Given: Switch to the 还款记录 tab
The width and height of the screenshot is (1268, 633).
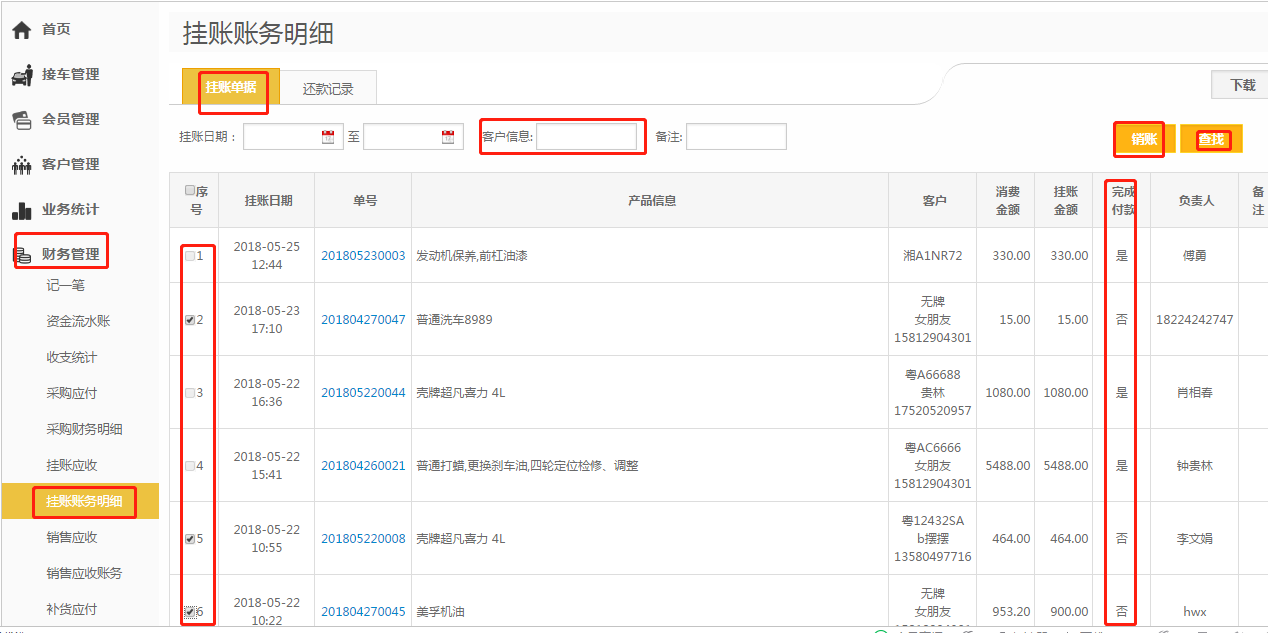Looking at the screenshot, I should coord(328,88).
